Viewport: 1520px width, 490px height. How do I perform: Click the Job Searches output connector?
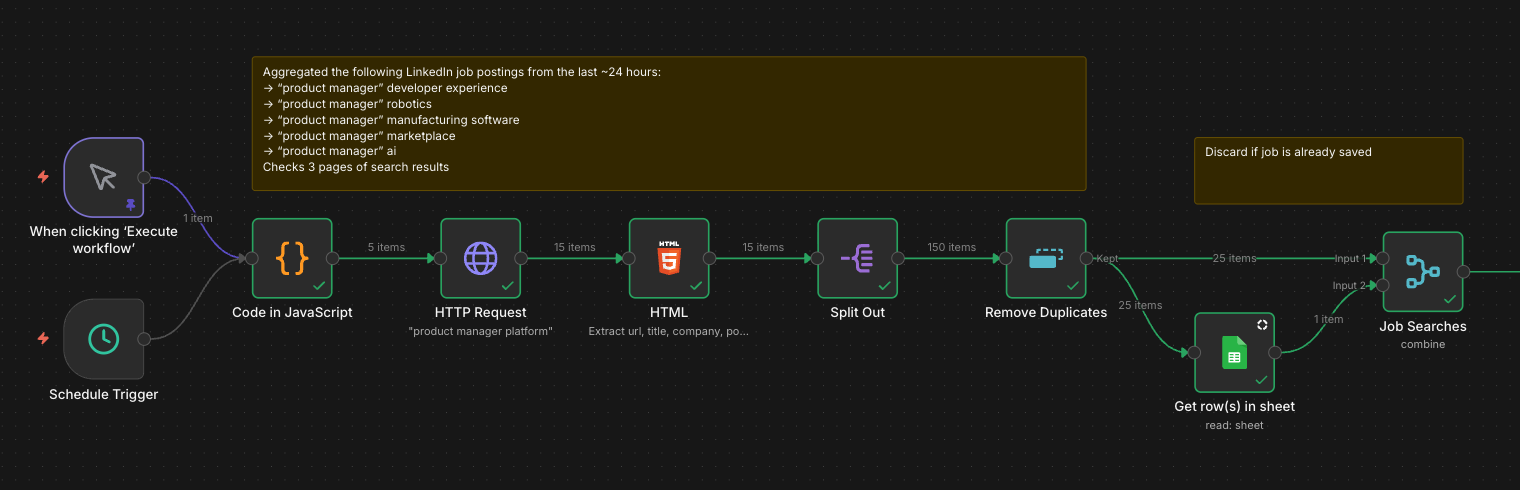pos(1464,271)
